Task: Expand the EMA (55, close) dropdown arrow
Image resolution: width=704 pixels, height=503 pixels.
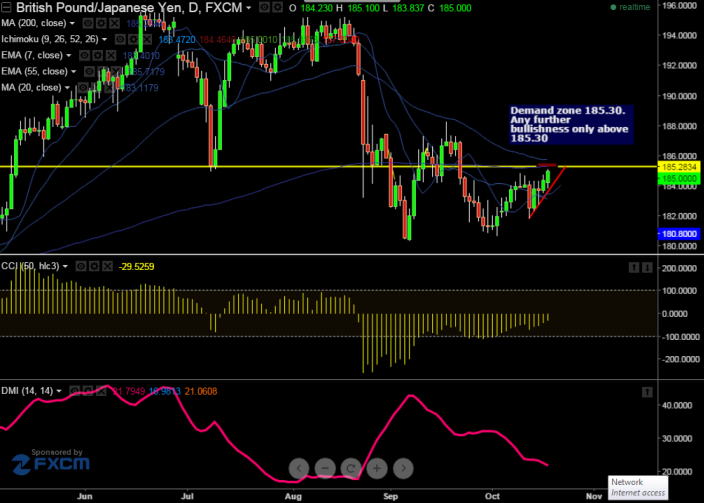Action: [x=72, y=71]
